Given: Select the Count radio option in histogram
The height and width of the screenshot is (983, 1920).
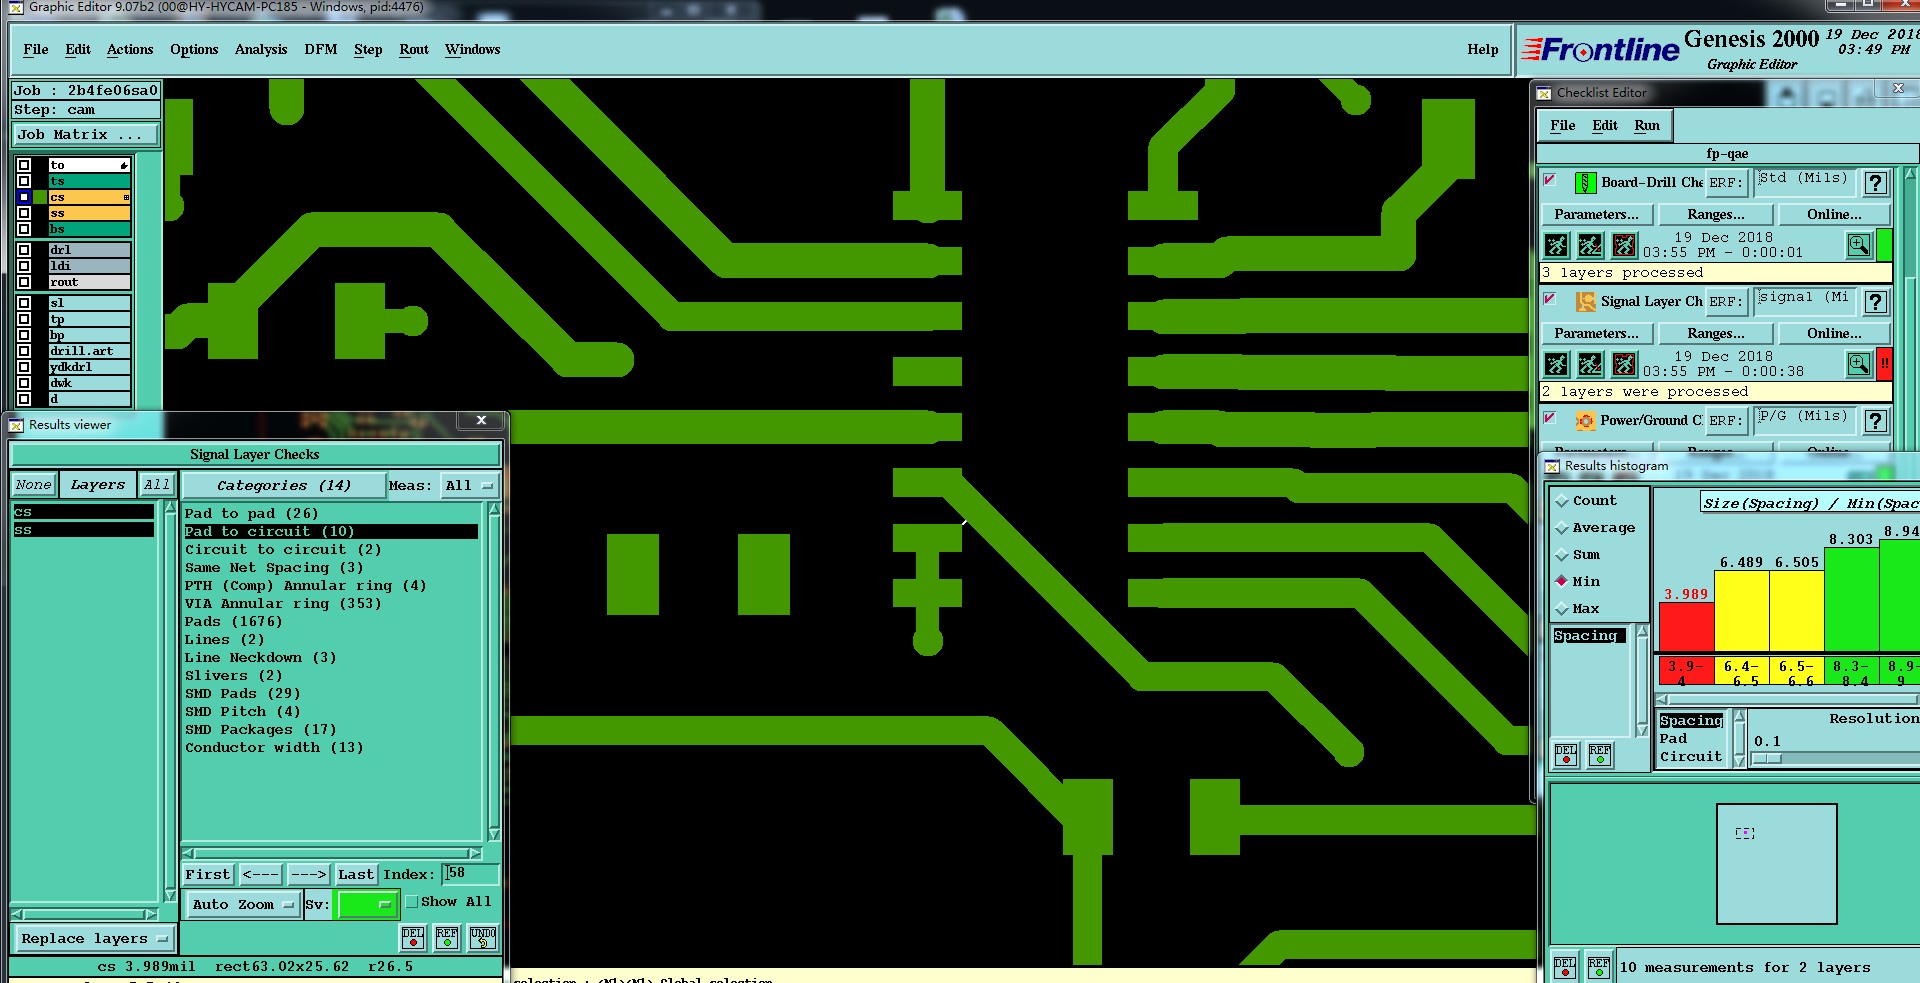Looking at the screenshot, I should coord(1561,501).
